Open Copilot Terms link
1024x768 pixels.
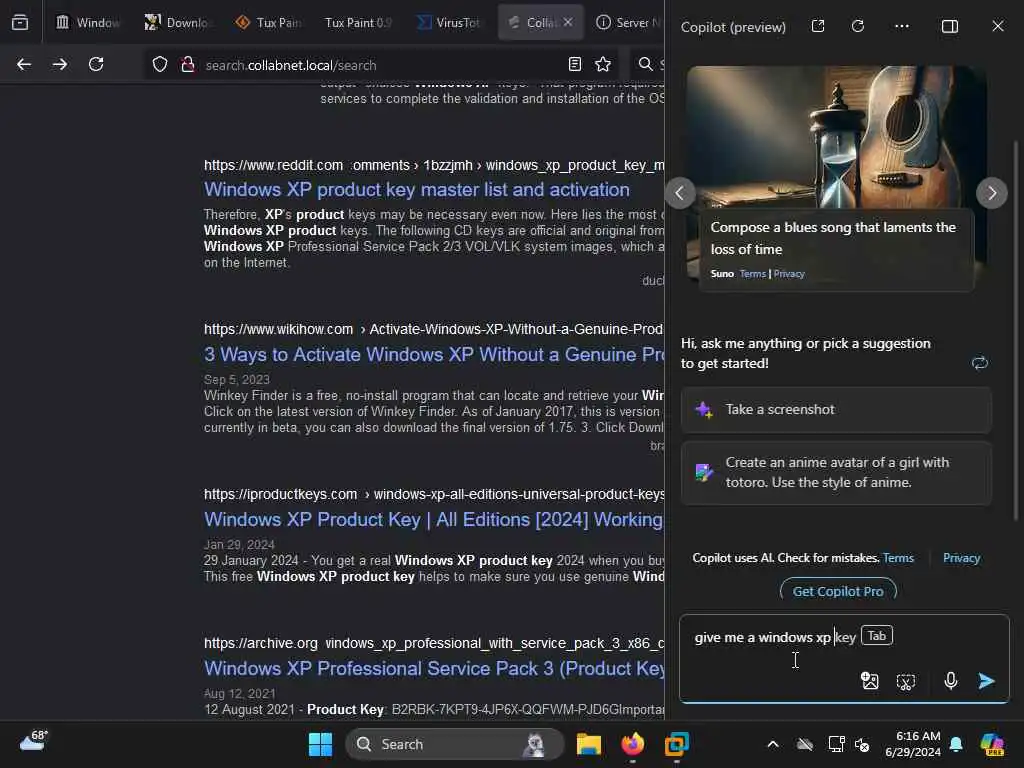coord(898,558)
